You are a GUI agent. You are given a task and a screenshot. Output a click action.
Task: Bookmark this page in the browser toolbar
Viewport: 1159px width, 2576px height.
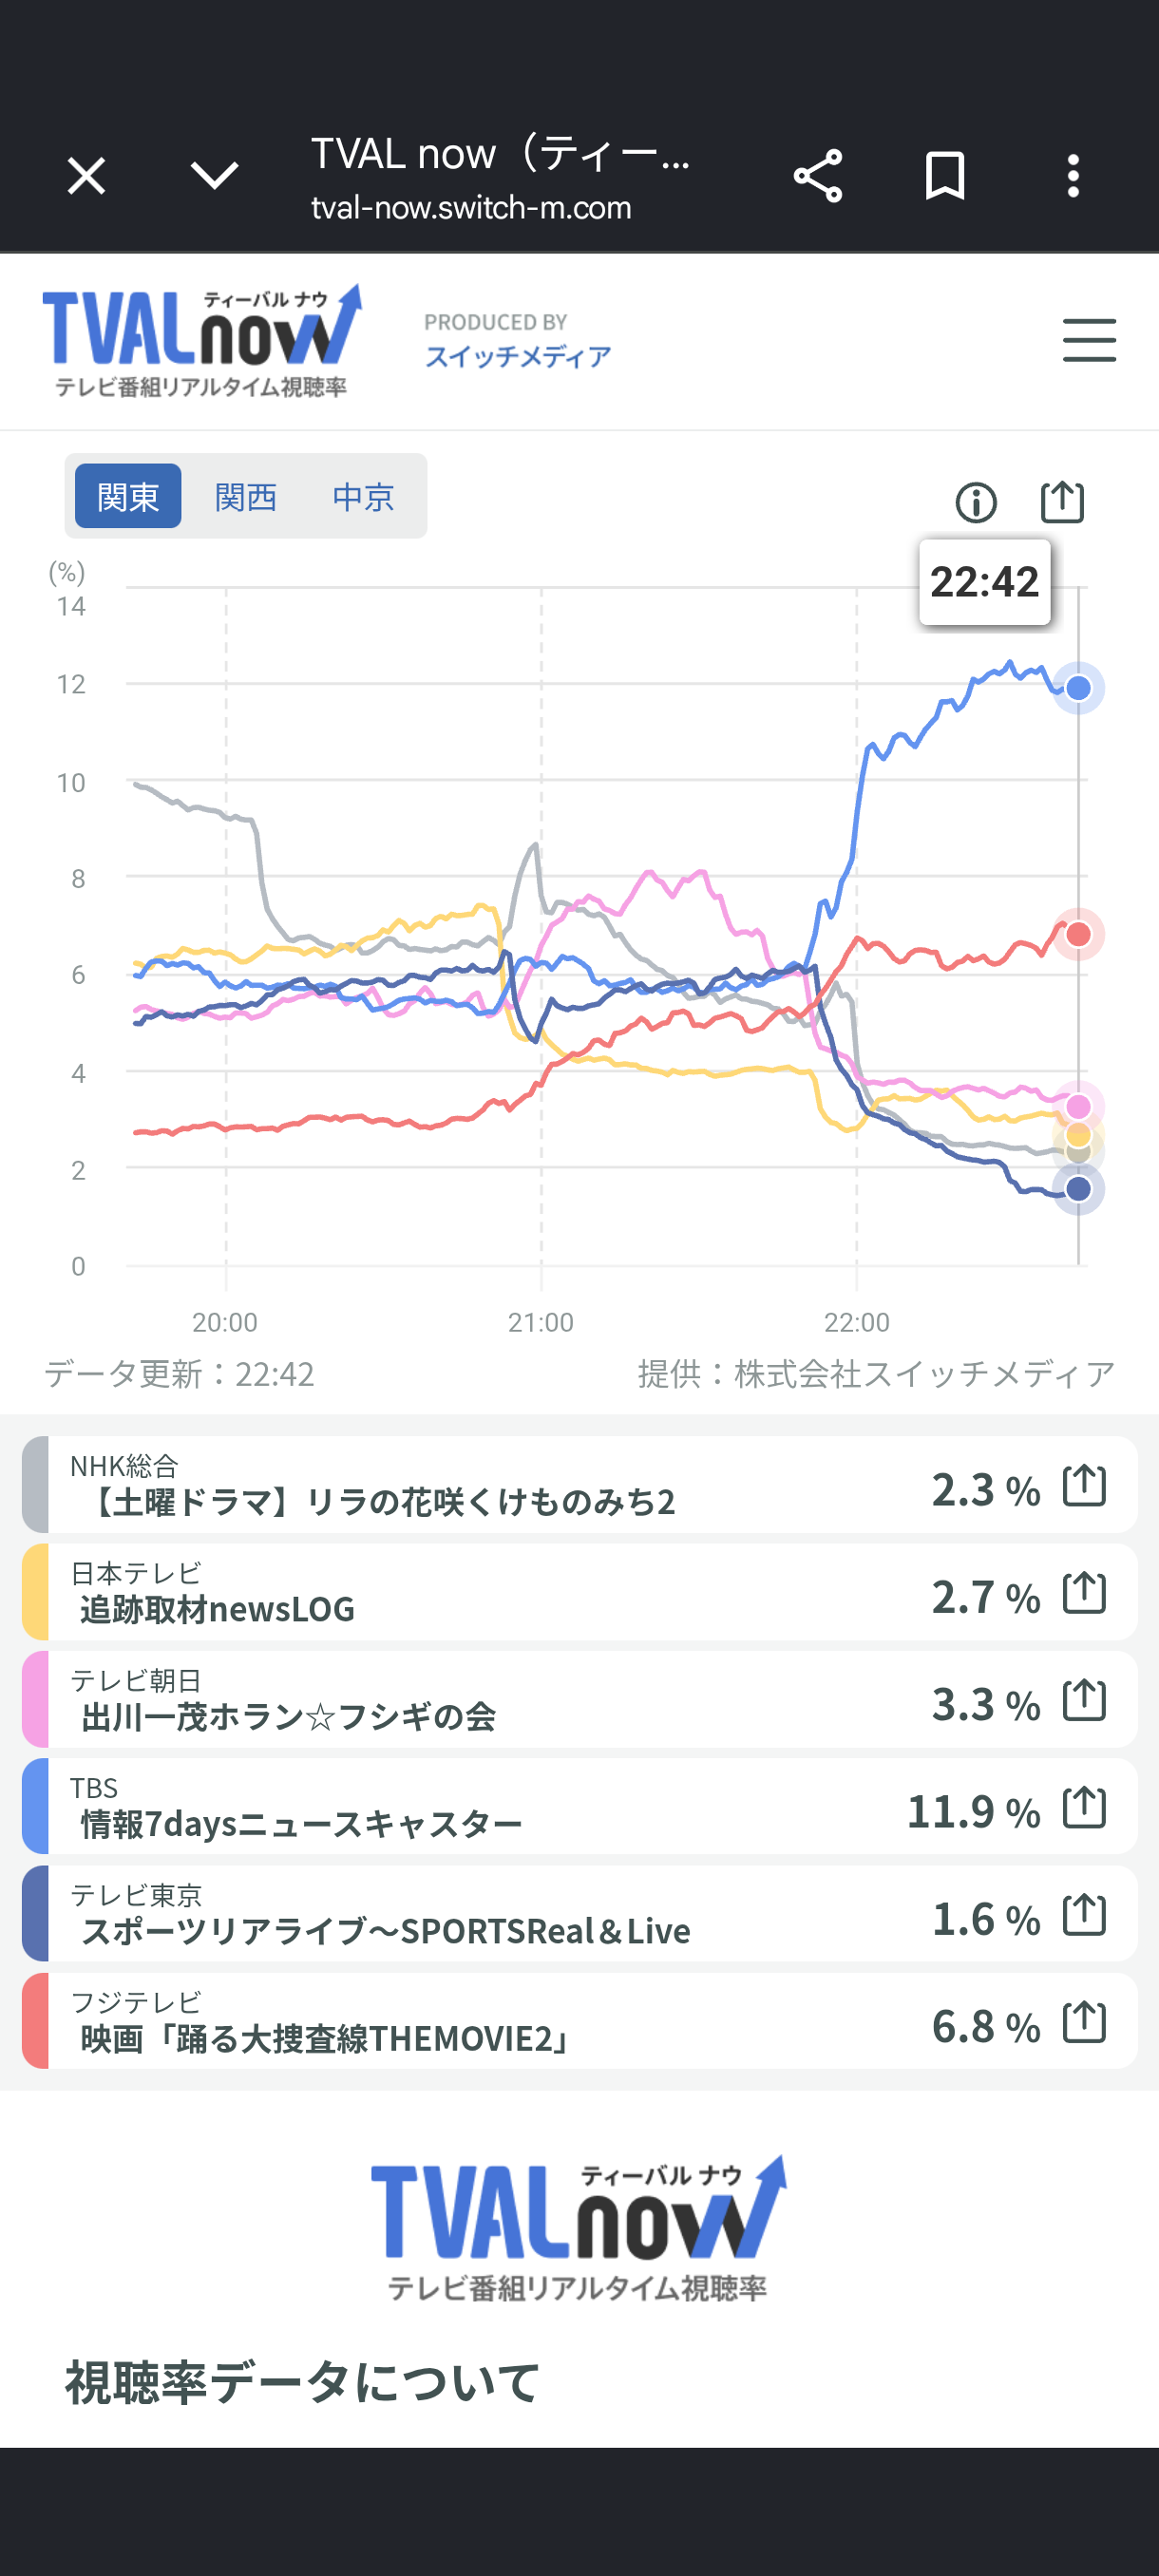[945, 176]
